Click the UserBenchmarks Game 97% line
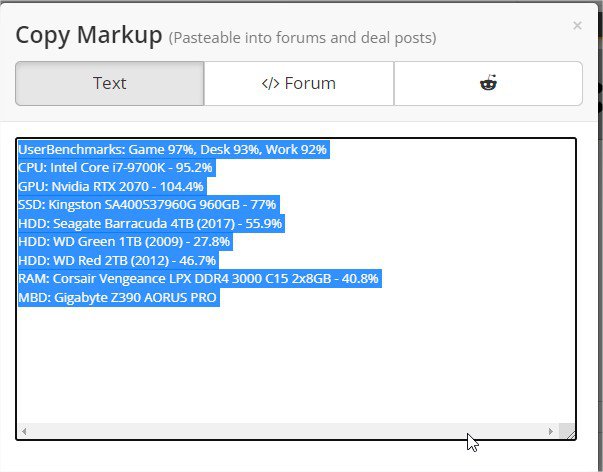603x472 pixels. click(x=172, y=149)
